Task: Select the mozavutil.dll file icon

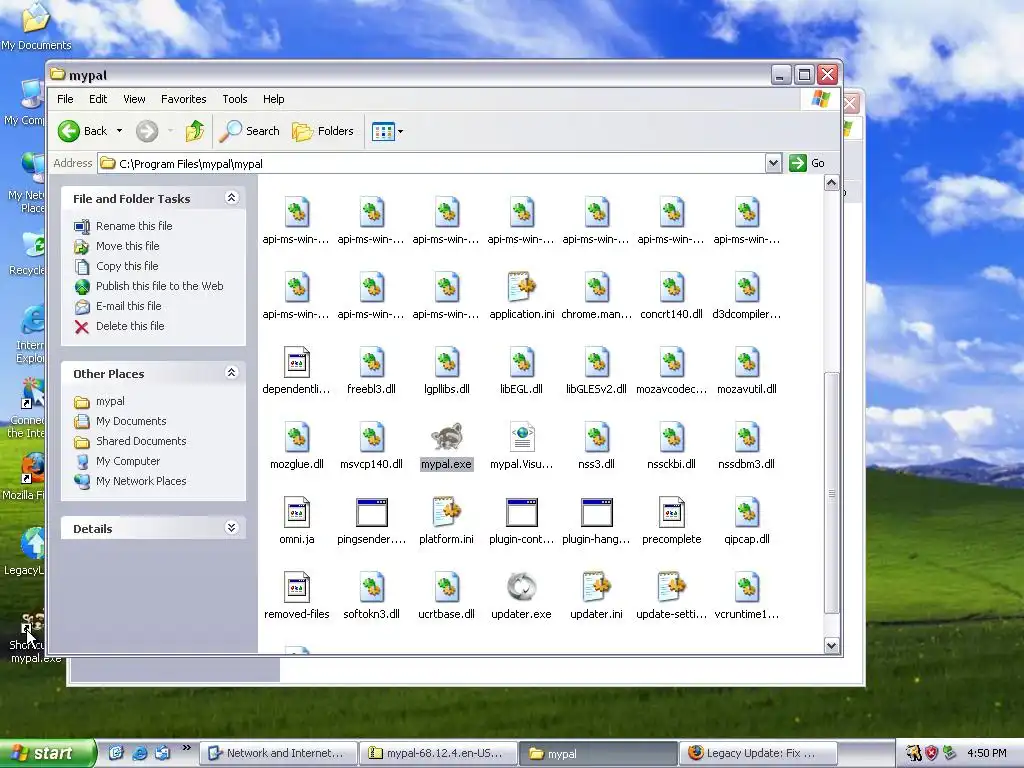Action: tap(746, 362)
